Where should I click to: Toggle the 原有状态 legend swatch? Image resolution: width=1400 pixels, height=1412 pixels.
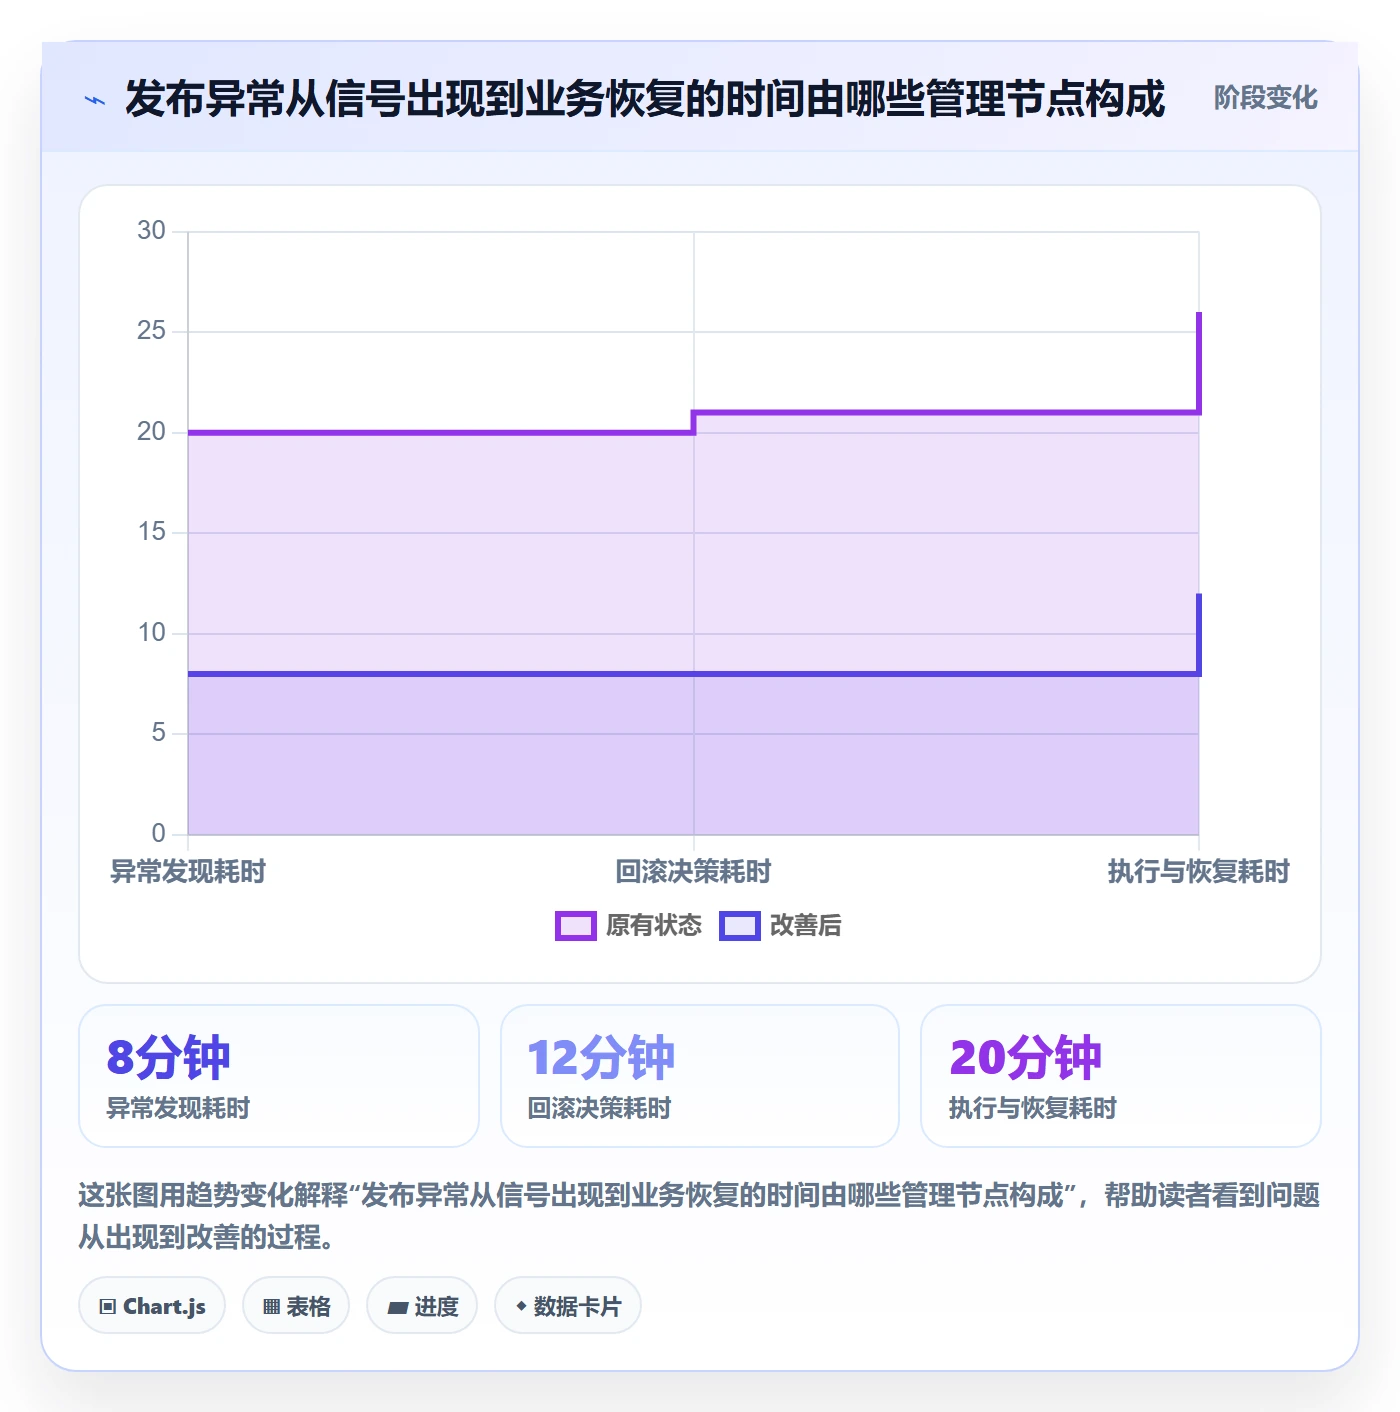click(x=575, y=926)
